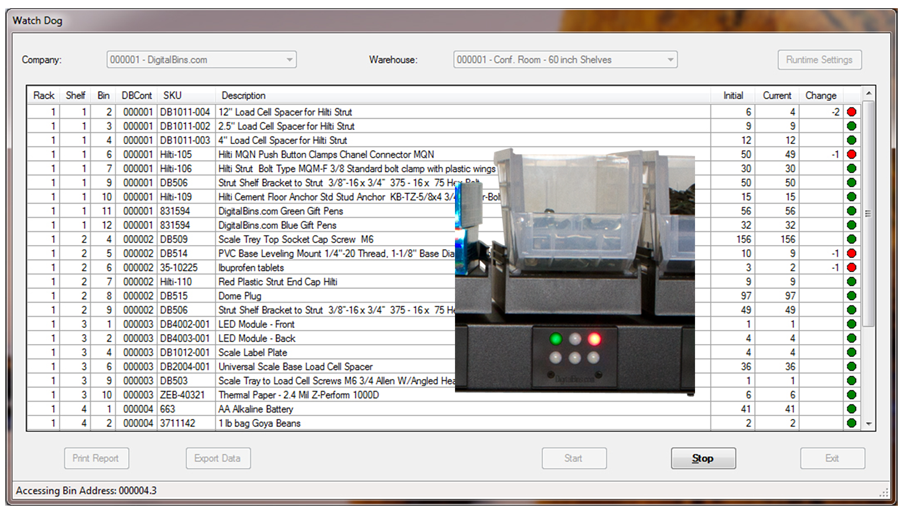Click green status dot for DB1011-002 row

tap(851, 126)
